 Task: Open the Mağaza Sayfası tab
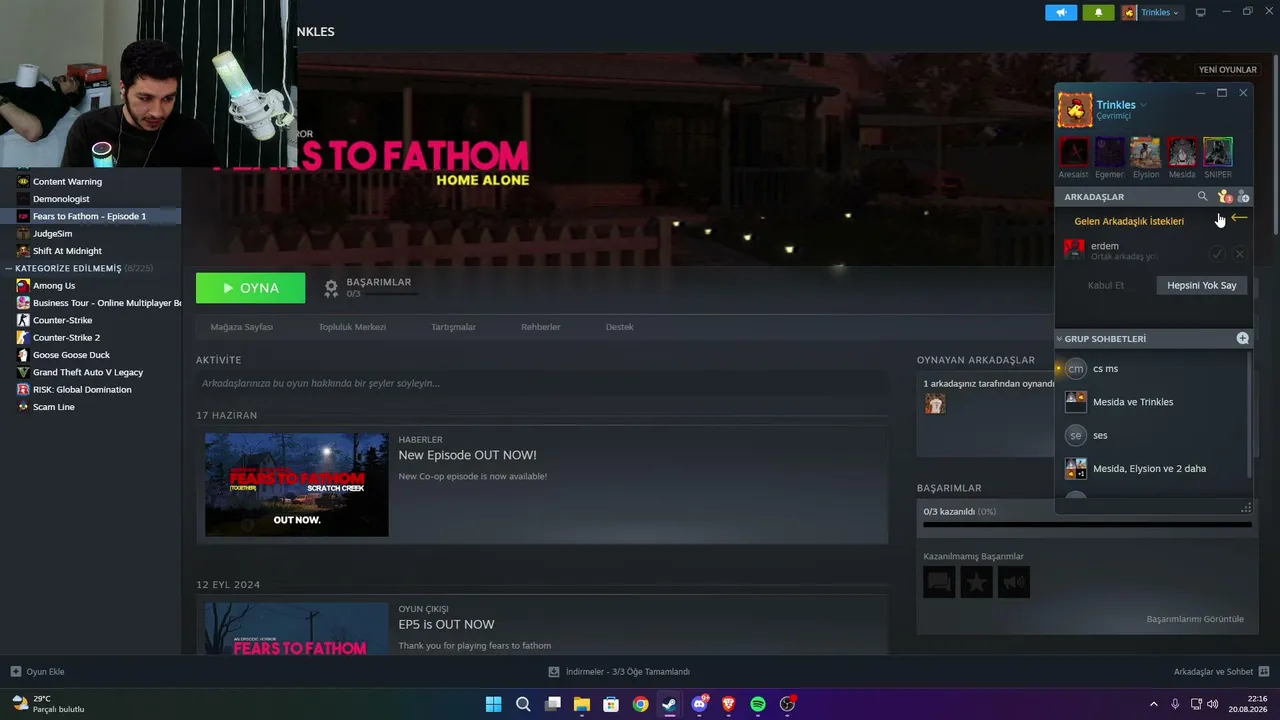point(241,327)
